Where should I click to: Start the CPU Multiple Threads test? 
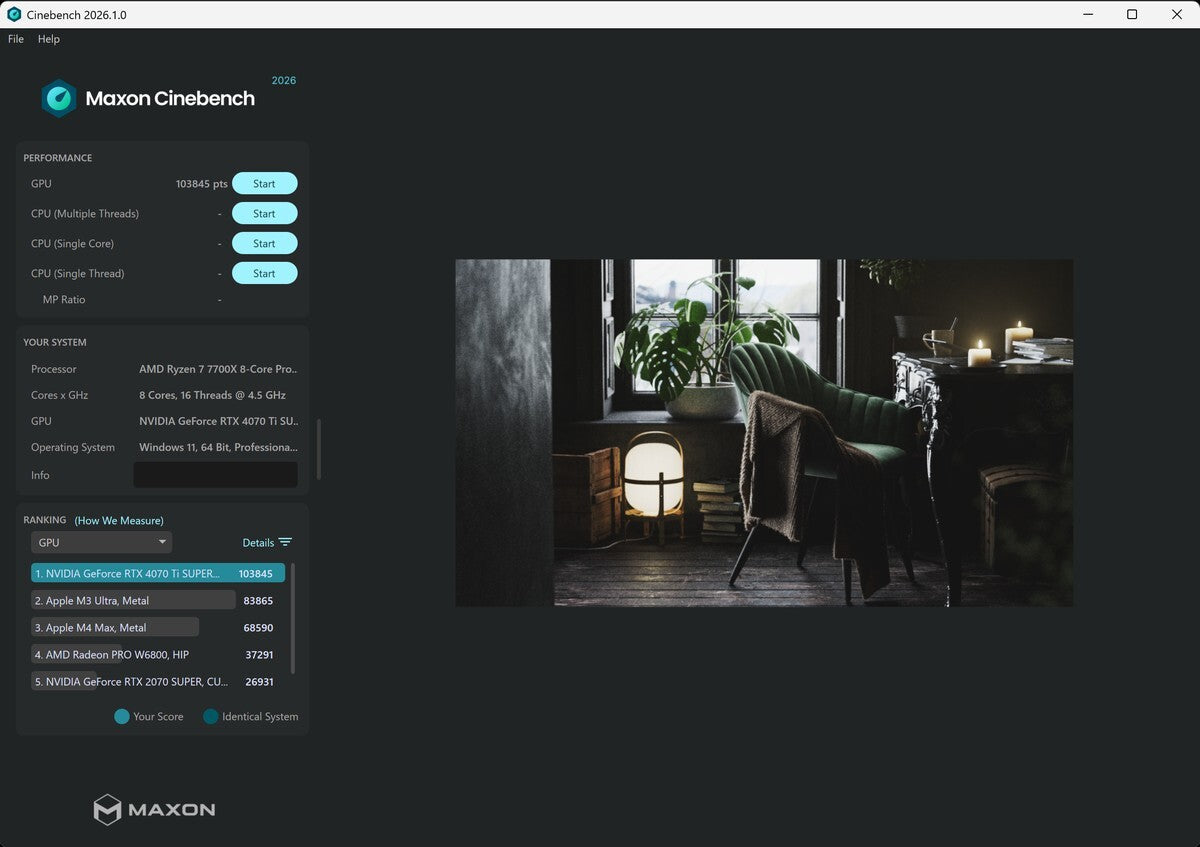(264, 213)
